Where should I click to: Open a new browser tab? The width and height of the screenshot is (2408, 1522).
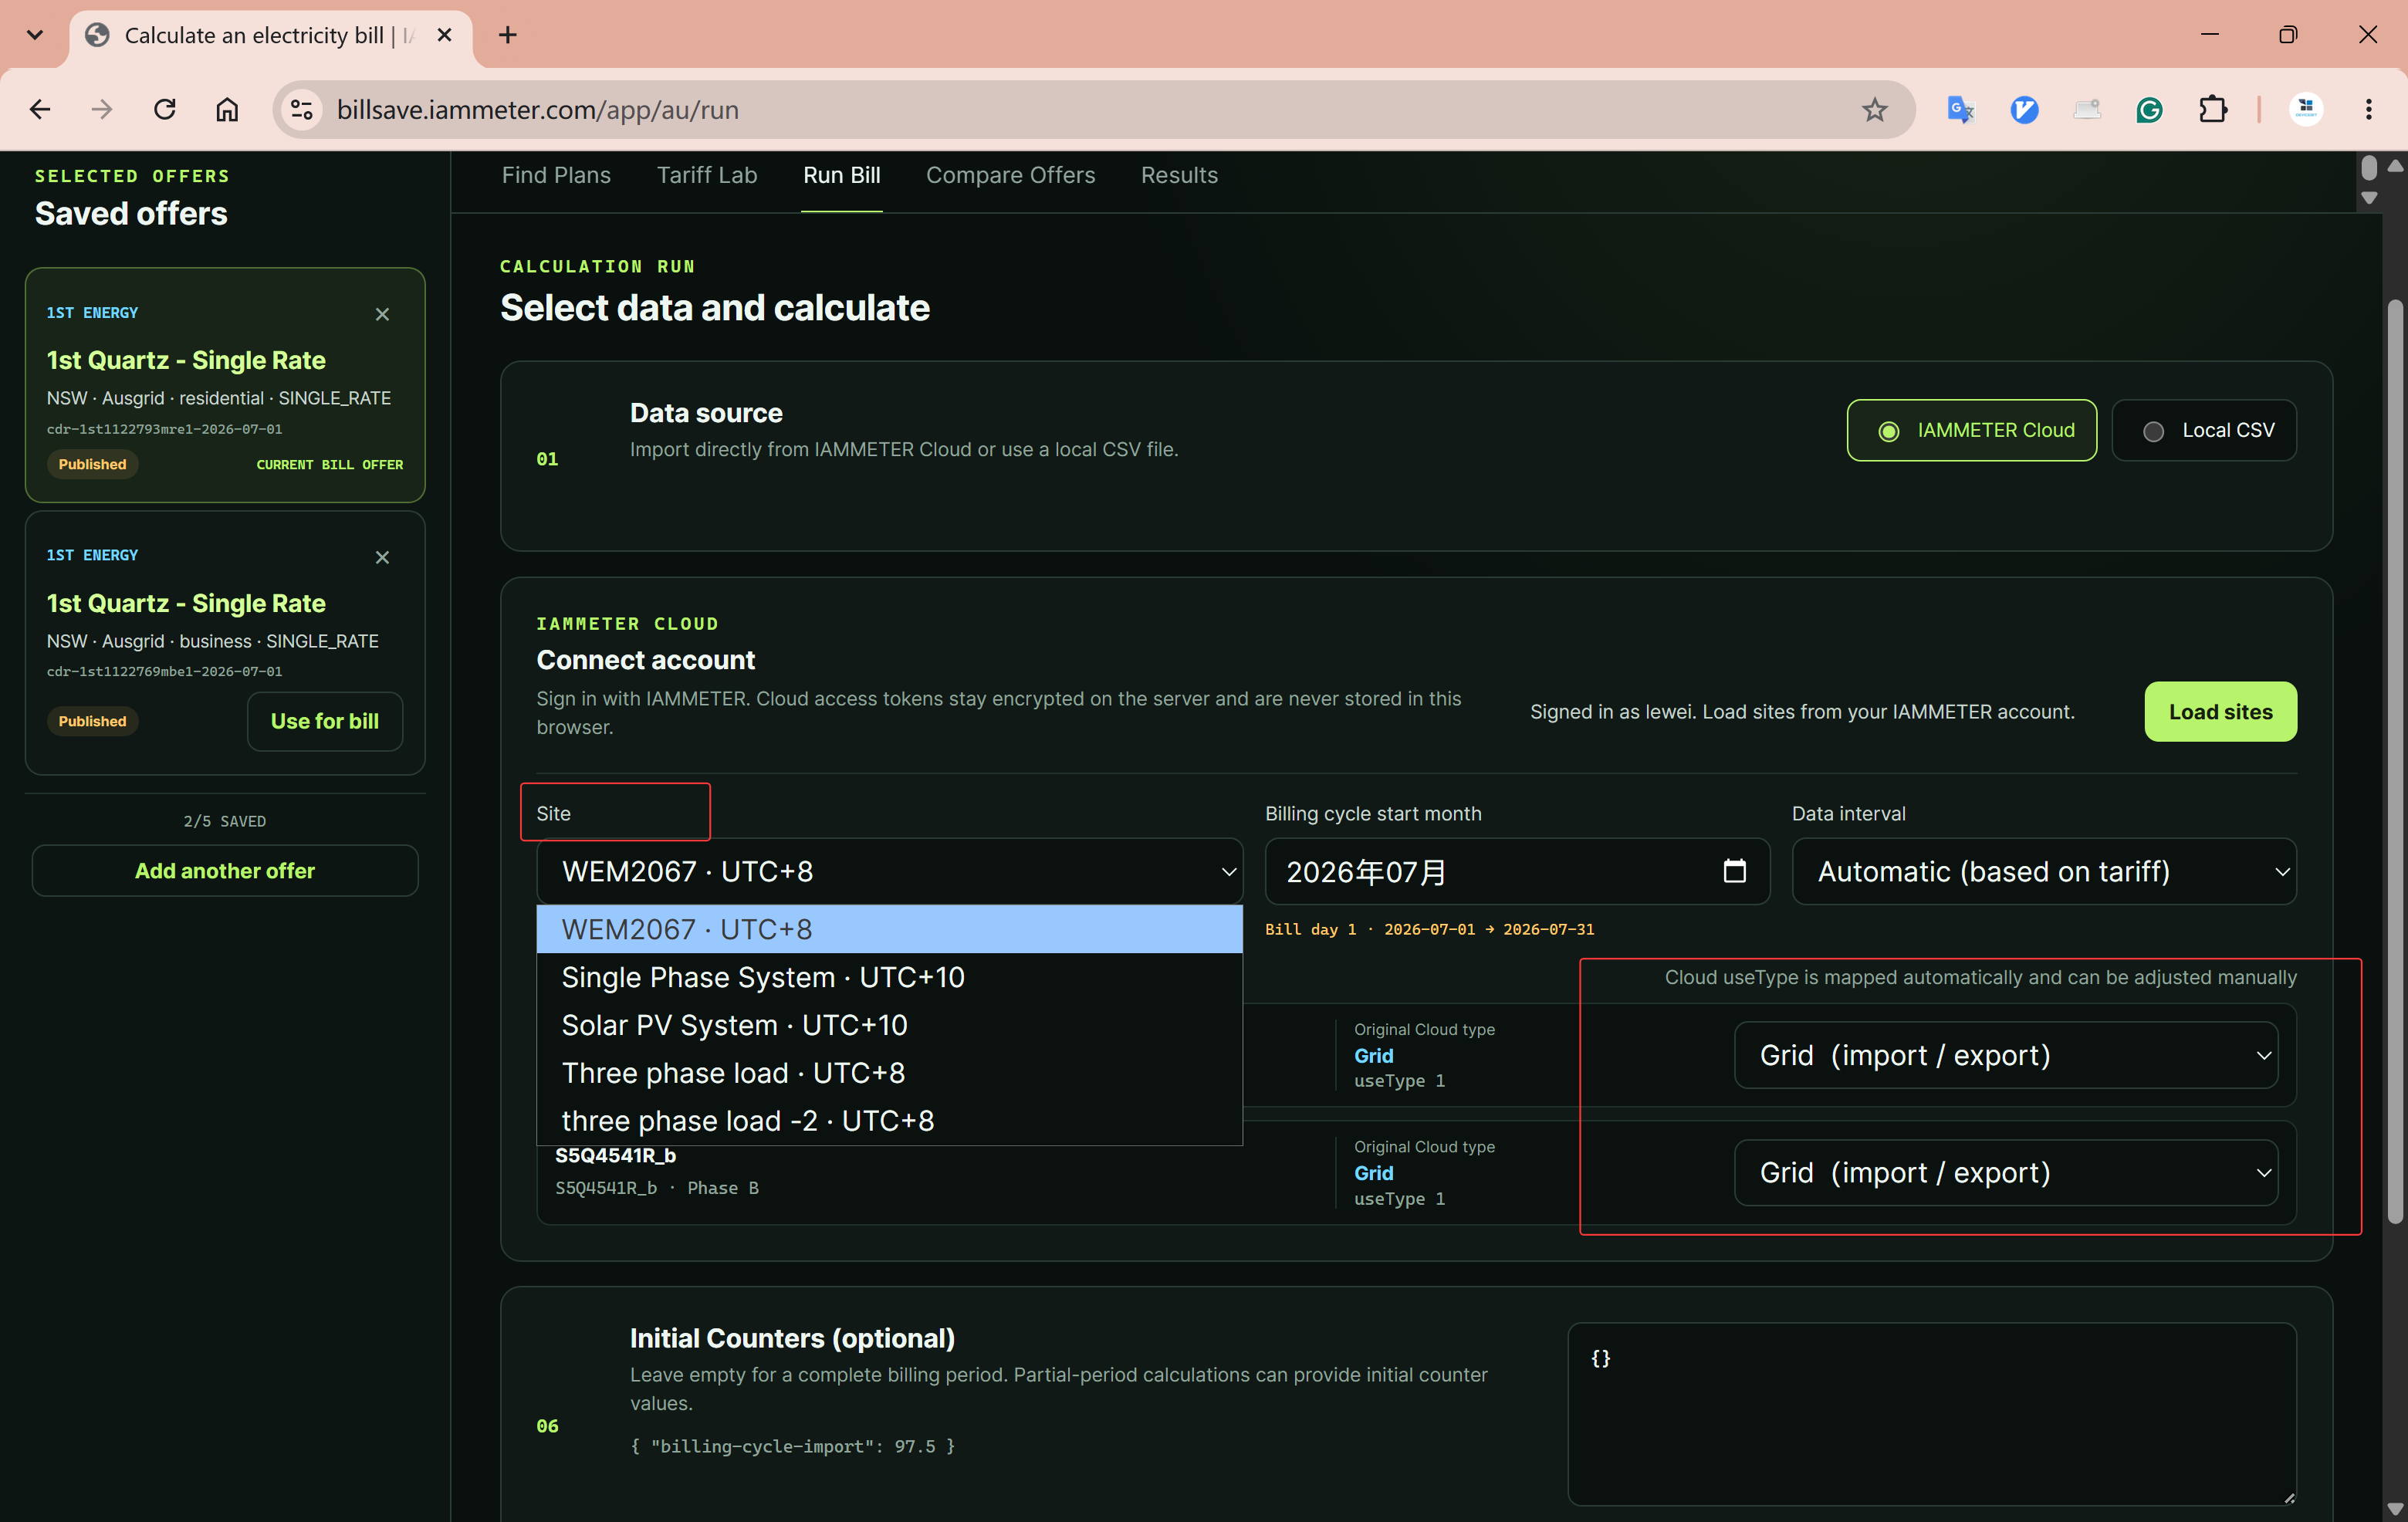coord(508,35)
